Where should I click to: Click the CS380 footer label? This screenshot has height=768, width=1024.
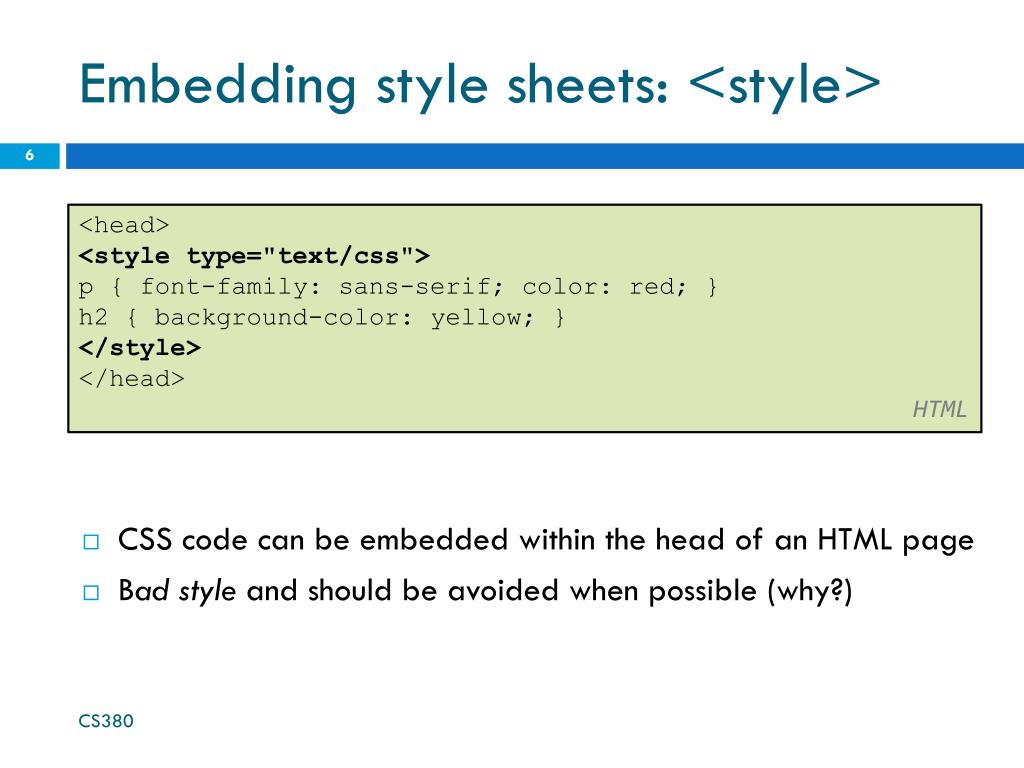tap(106, 721)
